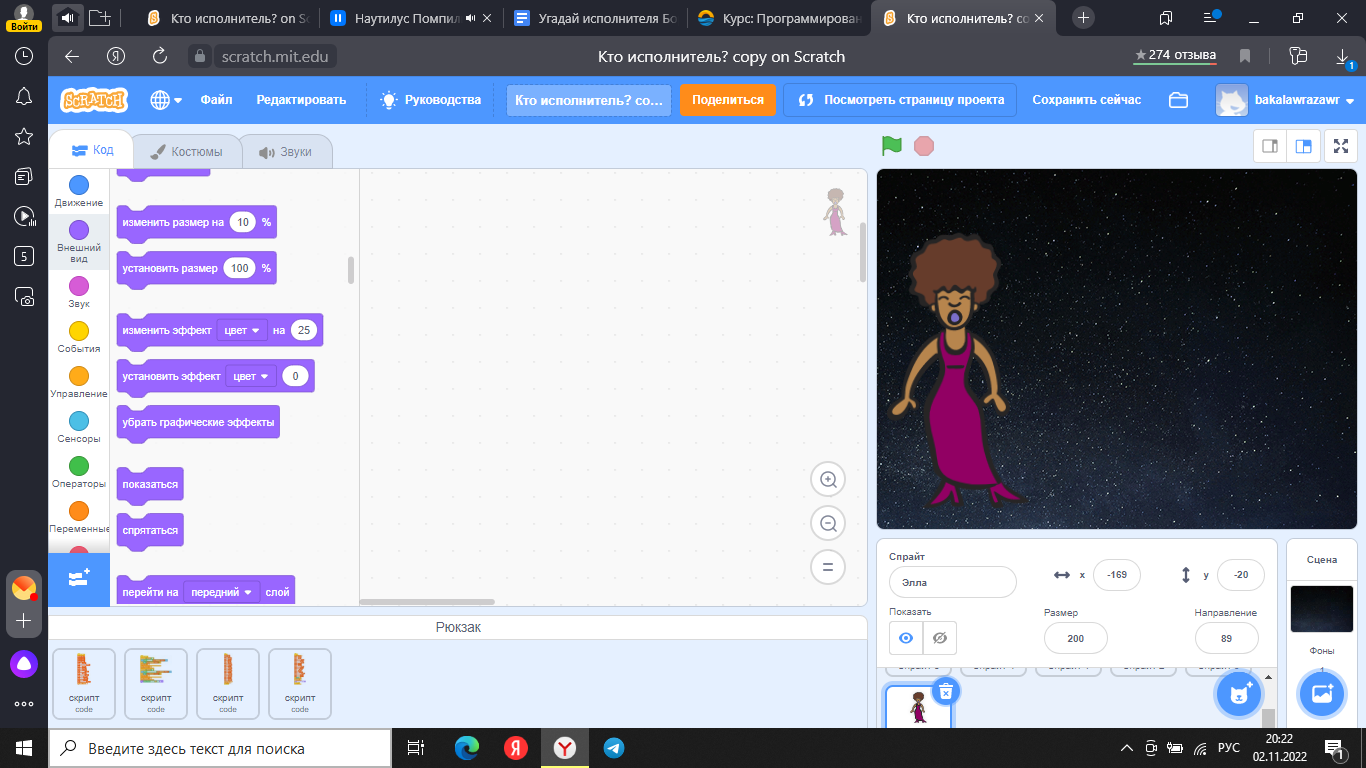Image resolution: width=1366 pixels, height=768 pixels.
Task: Enter full screen stage mode
Action: 1341,146
